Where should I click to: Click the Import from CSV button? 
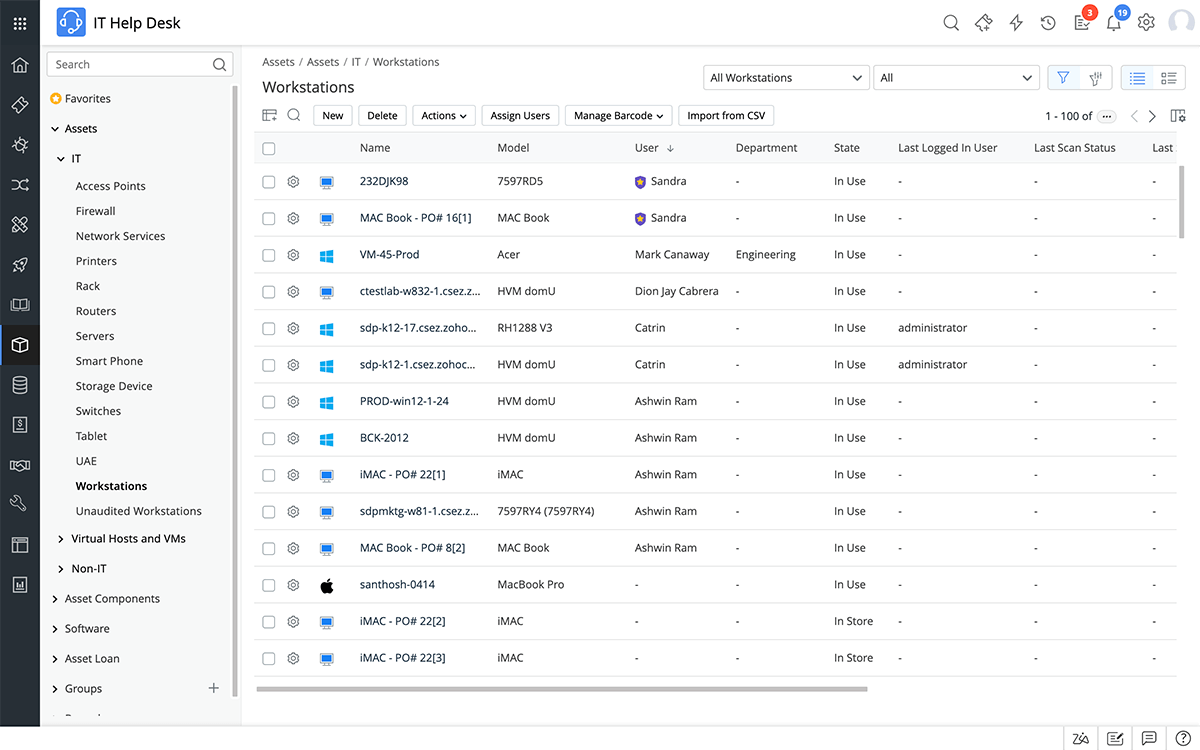tap(726, 115)
